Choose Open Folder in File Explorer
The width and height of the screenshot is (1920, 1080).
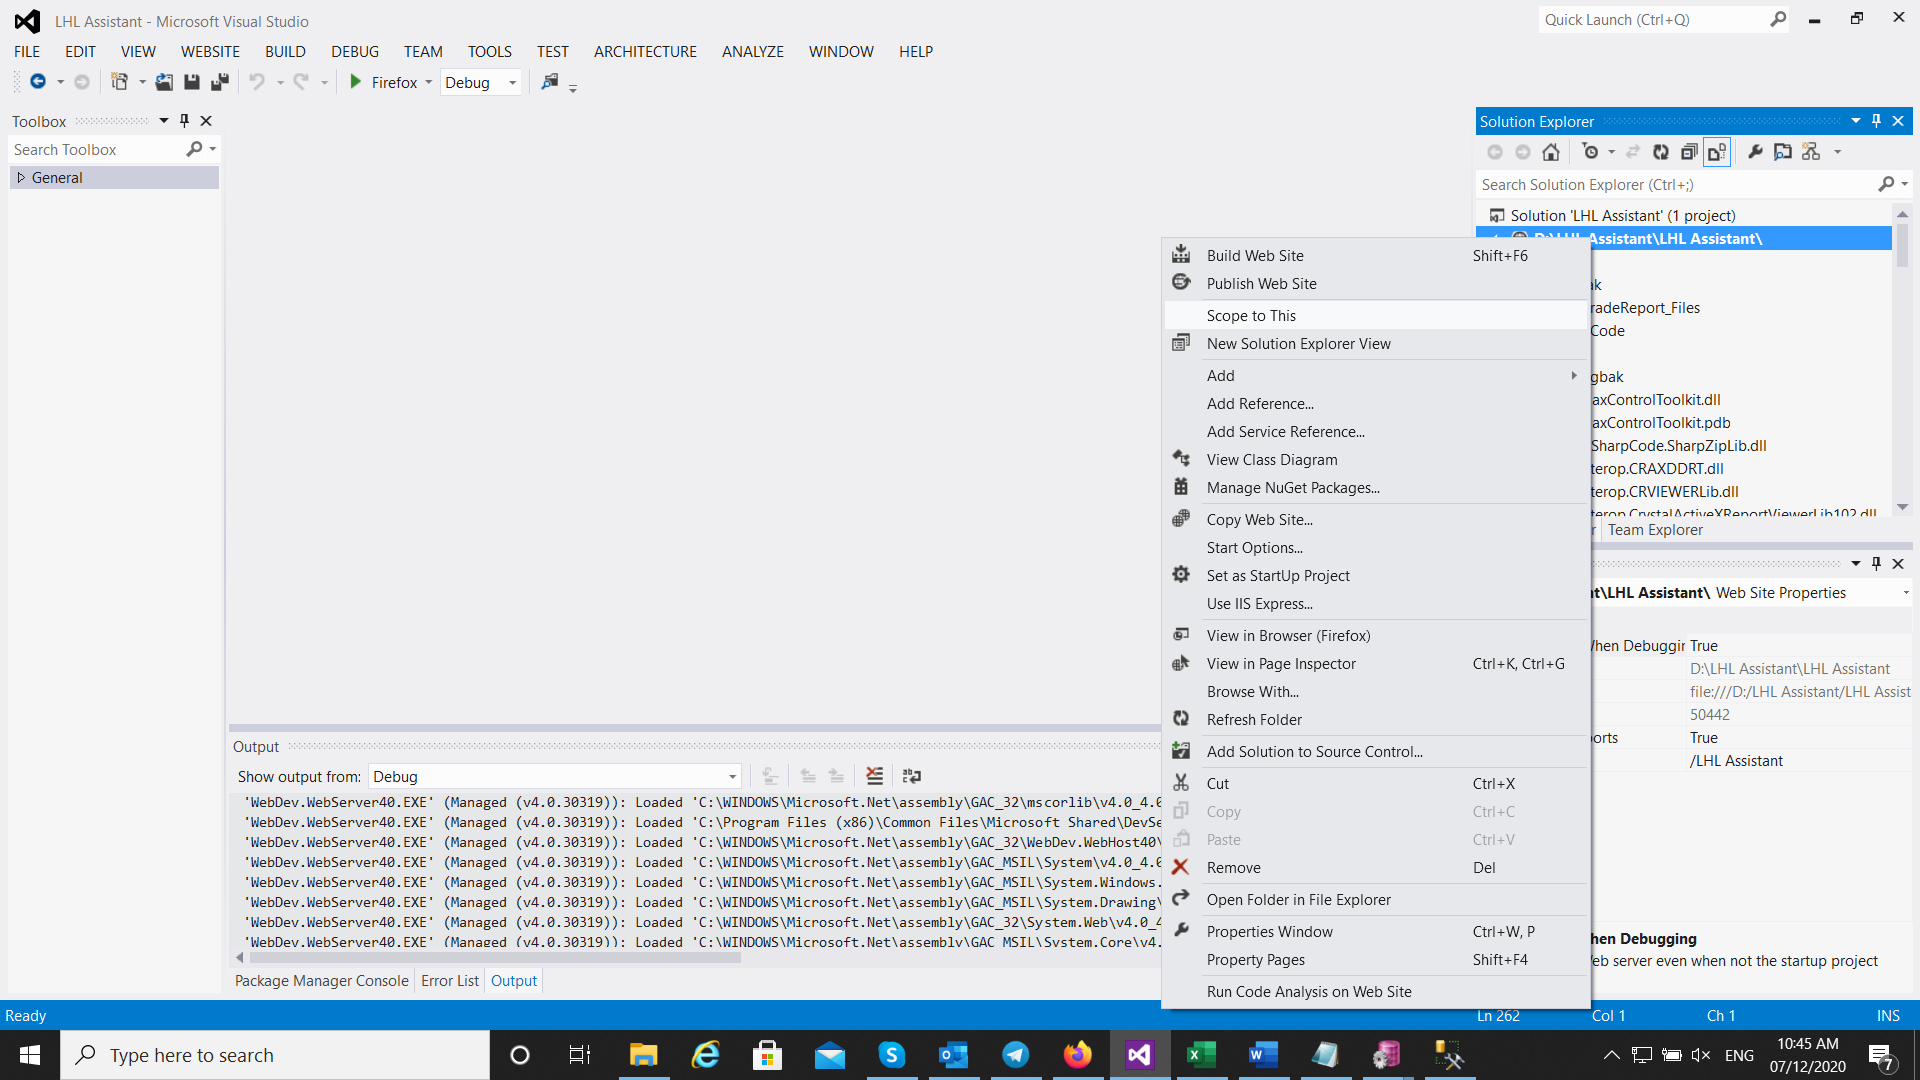pos(1376,900)
